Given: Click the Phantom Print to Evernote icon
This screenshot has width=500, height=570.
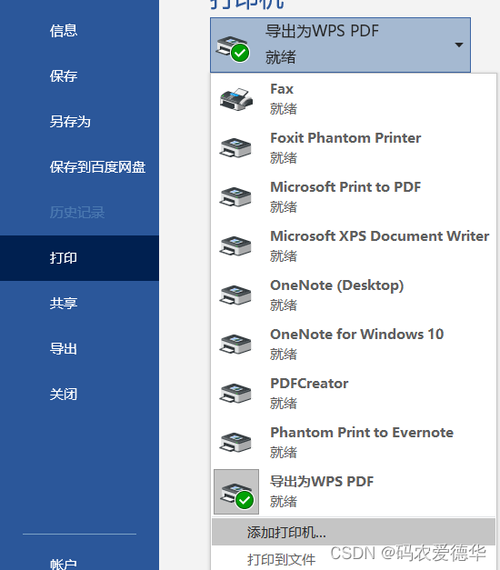Looking at the screenshot, I should pyautogui.click(x=236, y=442).
